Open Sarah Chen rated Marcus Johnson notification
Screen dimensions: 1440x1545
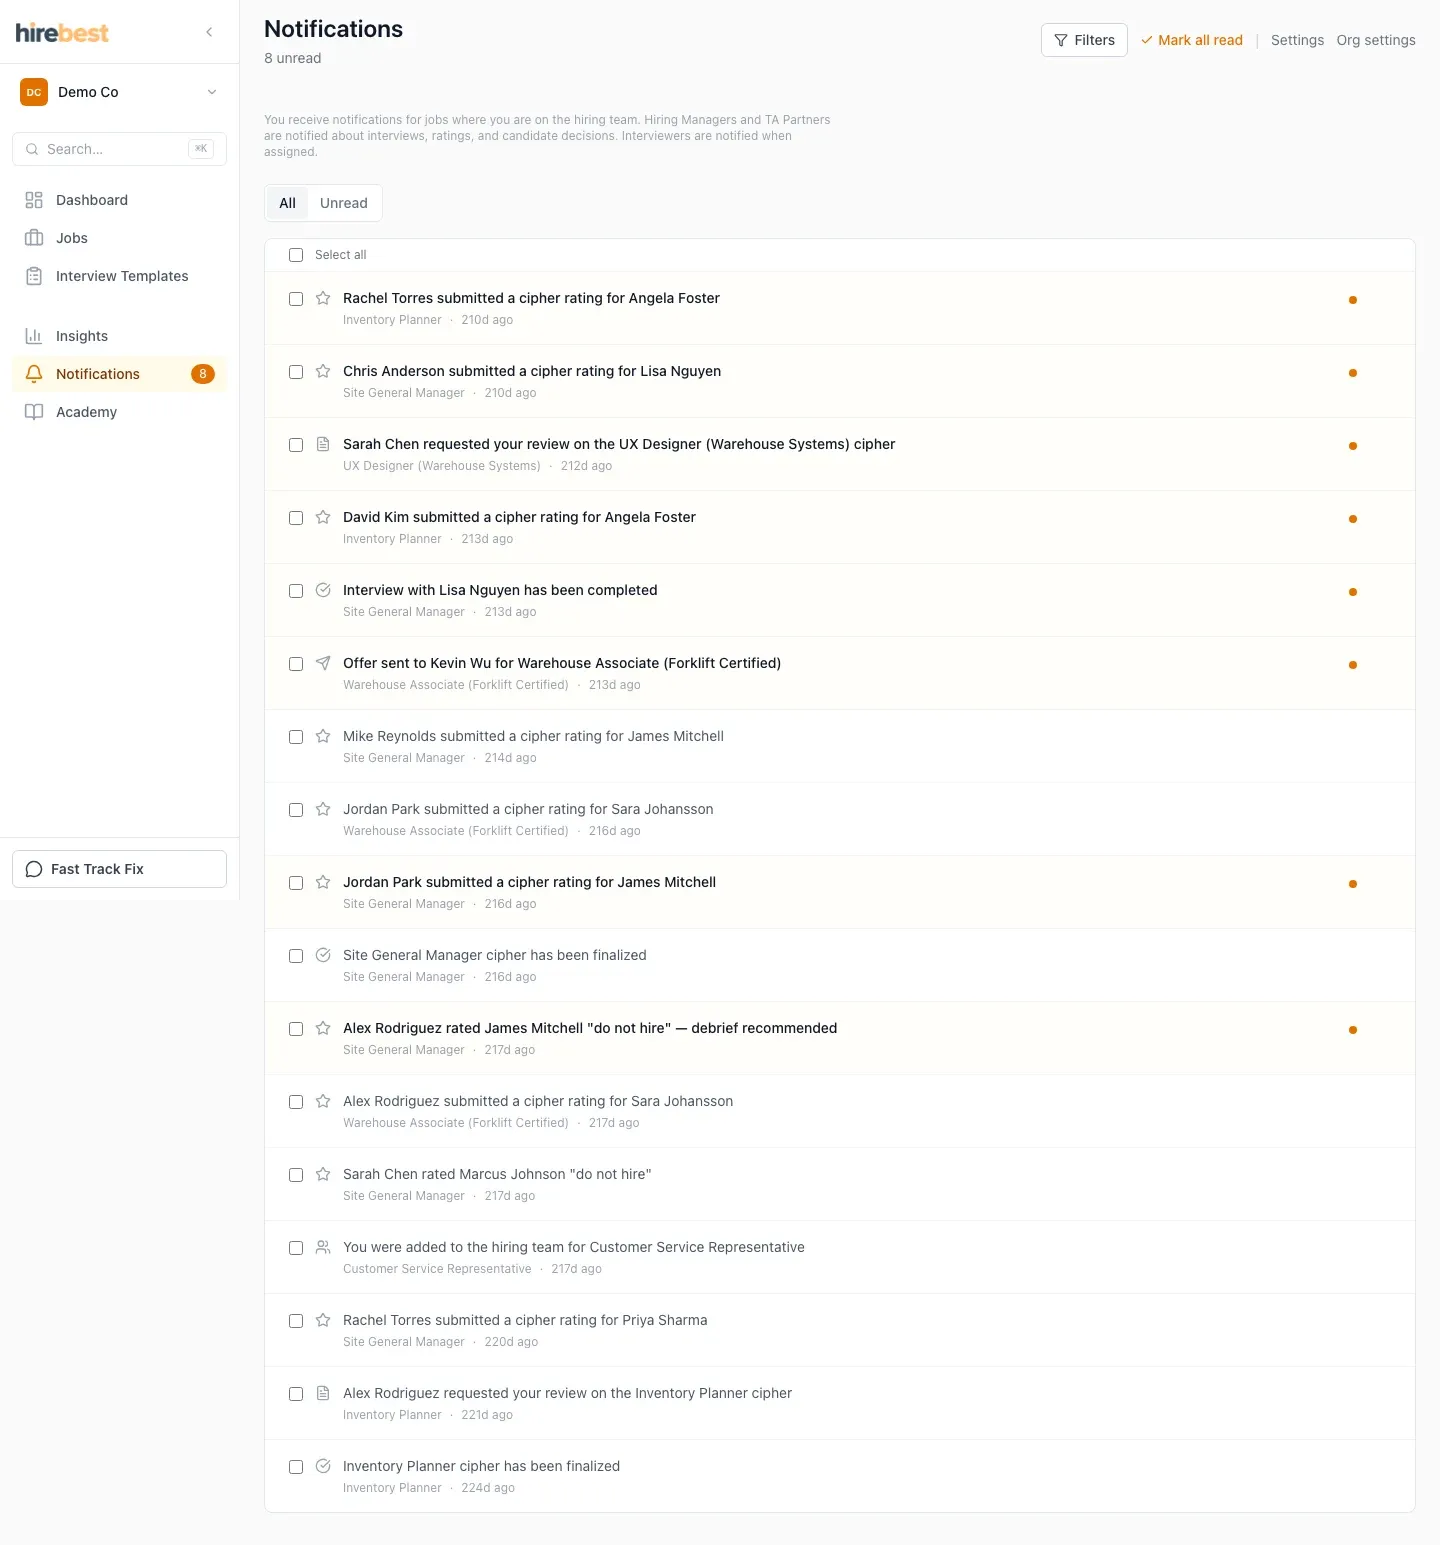tap(840, 1184)
